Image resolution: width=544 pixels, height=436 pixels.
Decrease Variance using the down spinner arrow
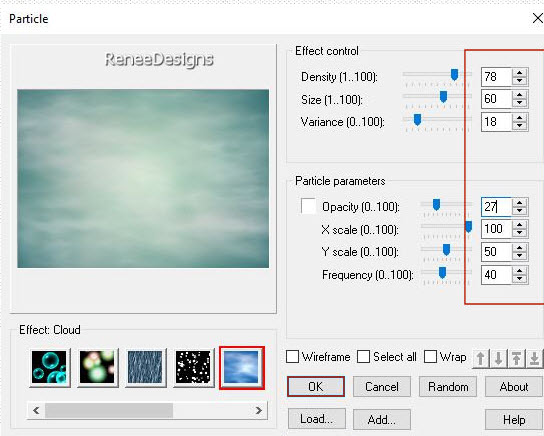(x=519, y=126)
